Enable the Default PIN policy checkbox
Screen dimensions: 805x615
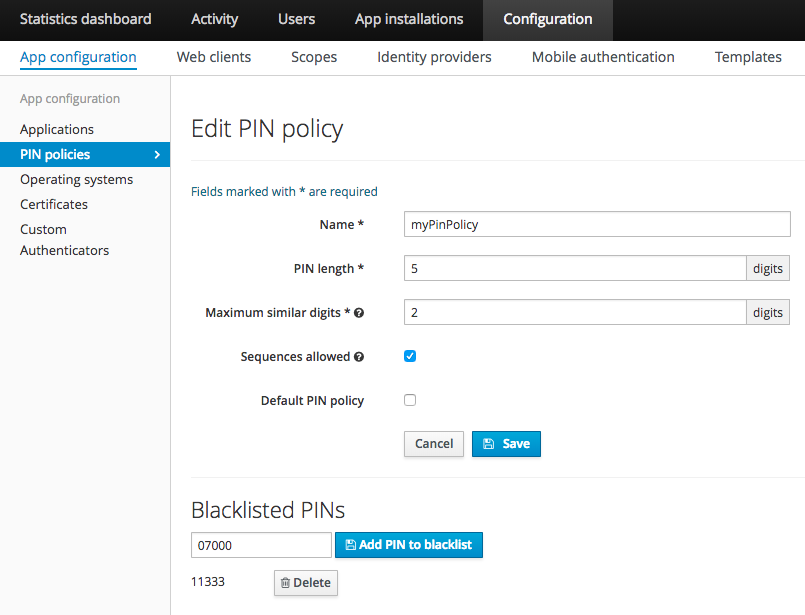[x=410, y=399]
